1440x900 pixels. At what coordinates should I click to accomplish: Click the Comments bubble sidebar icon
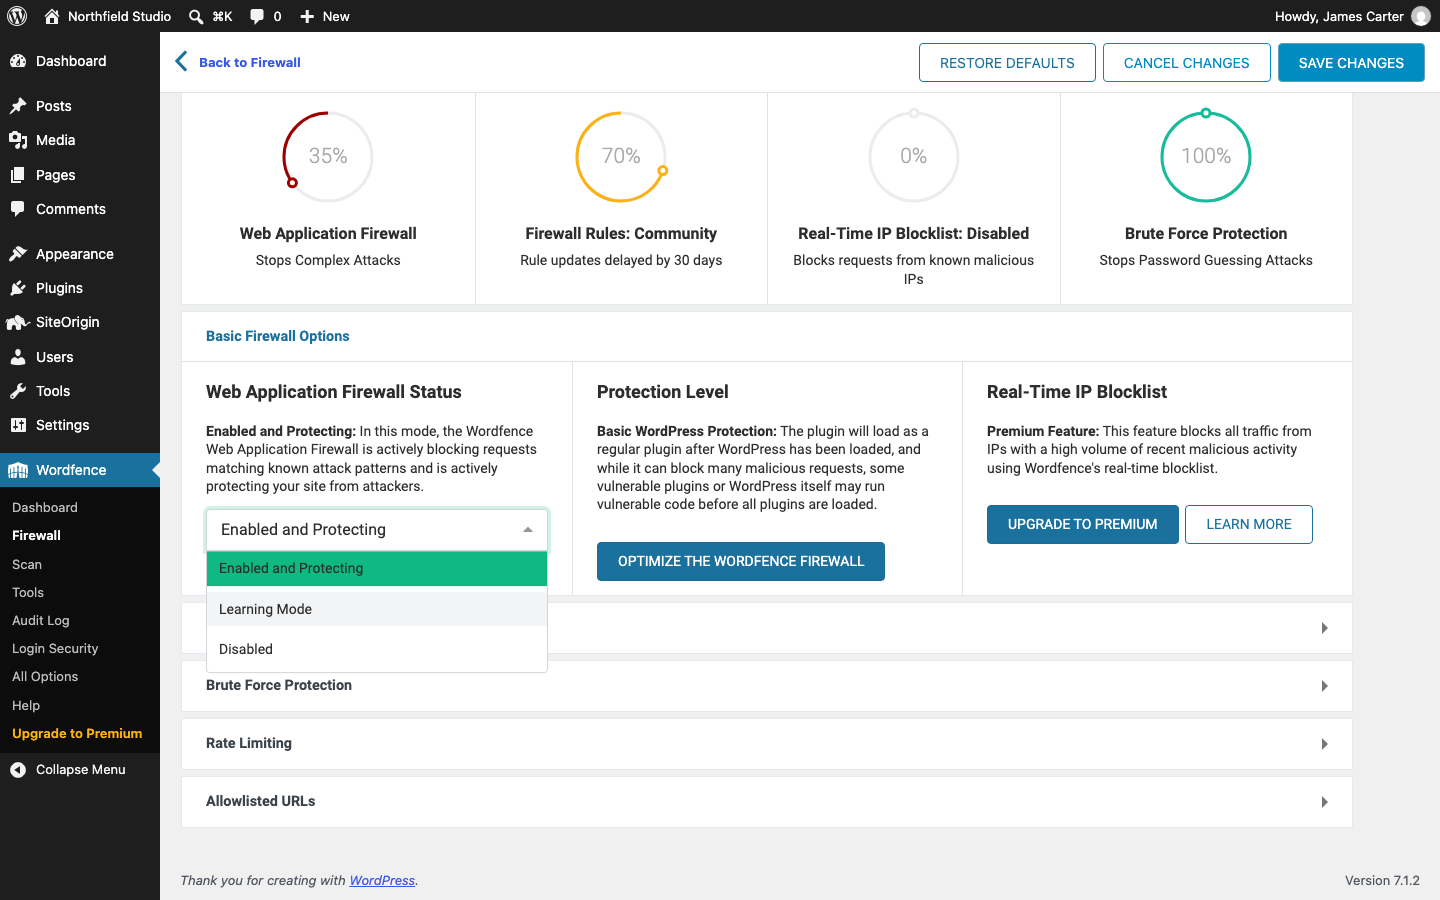pos(18,209)
